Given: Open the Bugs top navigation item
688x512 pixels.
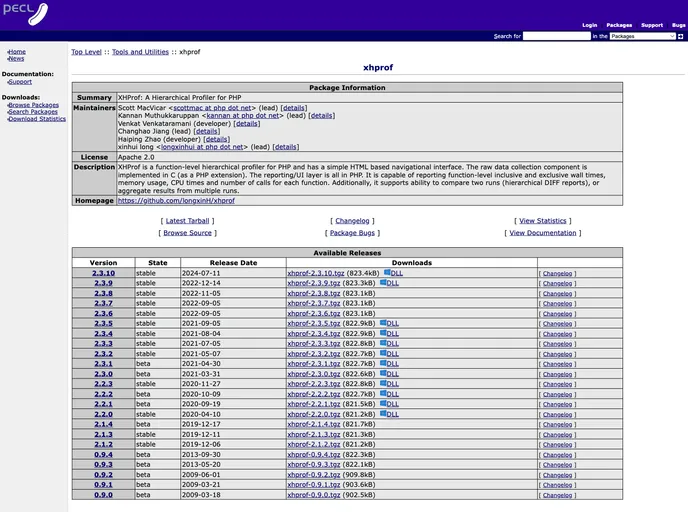Looking at the screenshot, I should coord(678,25).
